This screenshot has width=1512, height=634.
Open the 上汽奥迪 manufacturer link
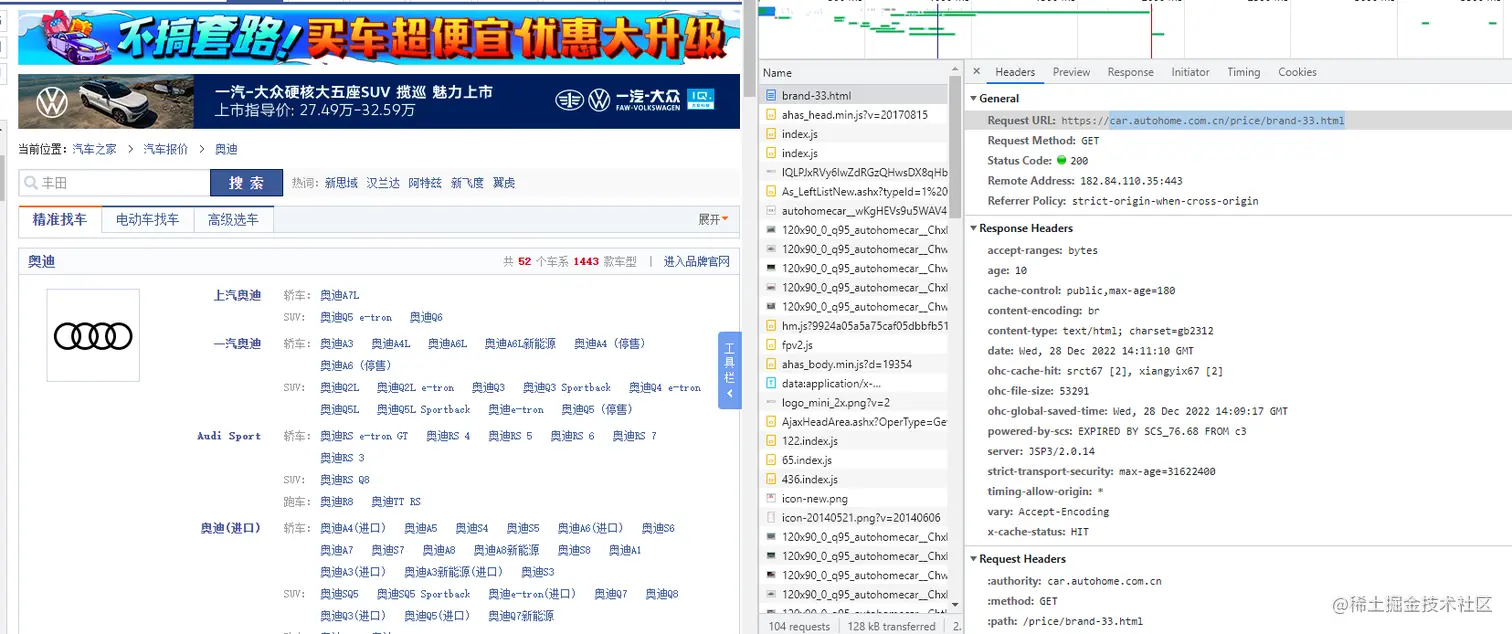tap(237, 296)
